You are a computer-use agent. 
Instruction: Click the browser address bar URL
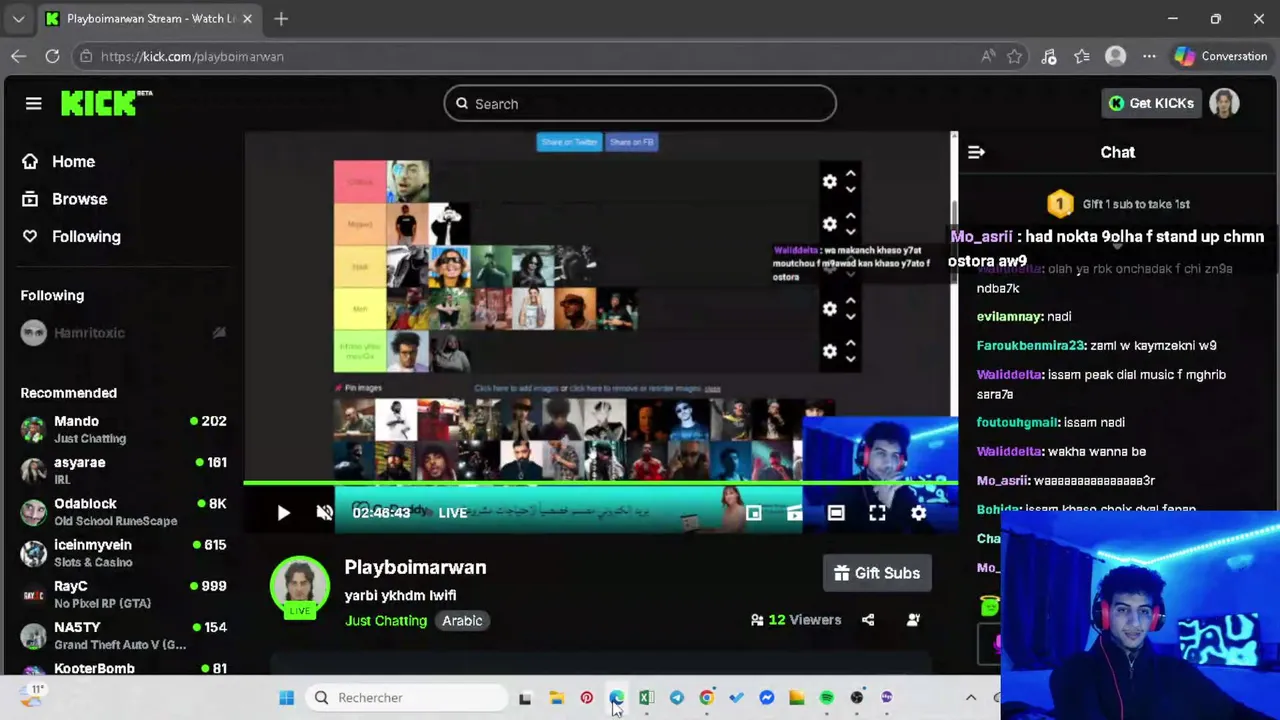pos(192,57)
